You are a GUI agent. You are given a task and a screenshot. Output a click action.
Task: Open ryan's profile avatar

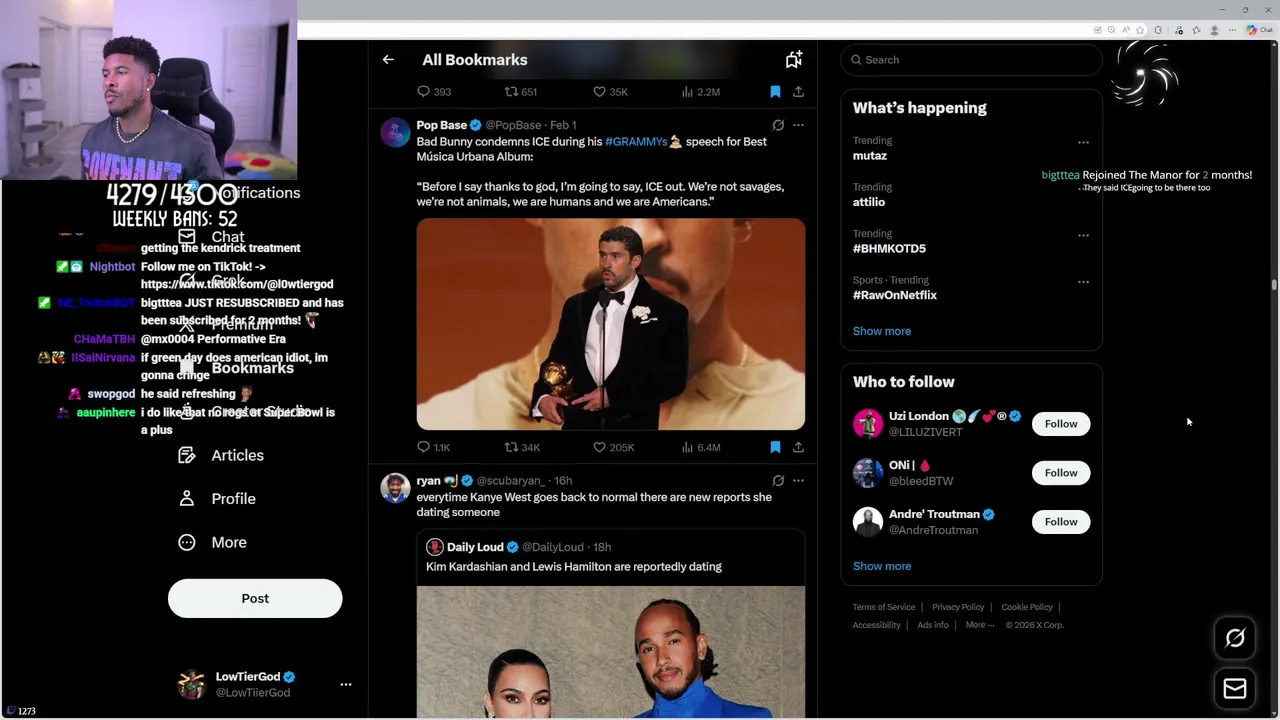395,488
